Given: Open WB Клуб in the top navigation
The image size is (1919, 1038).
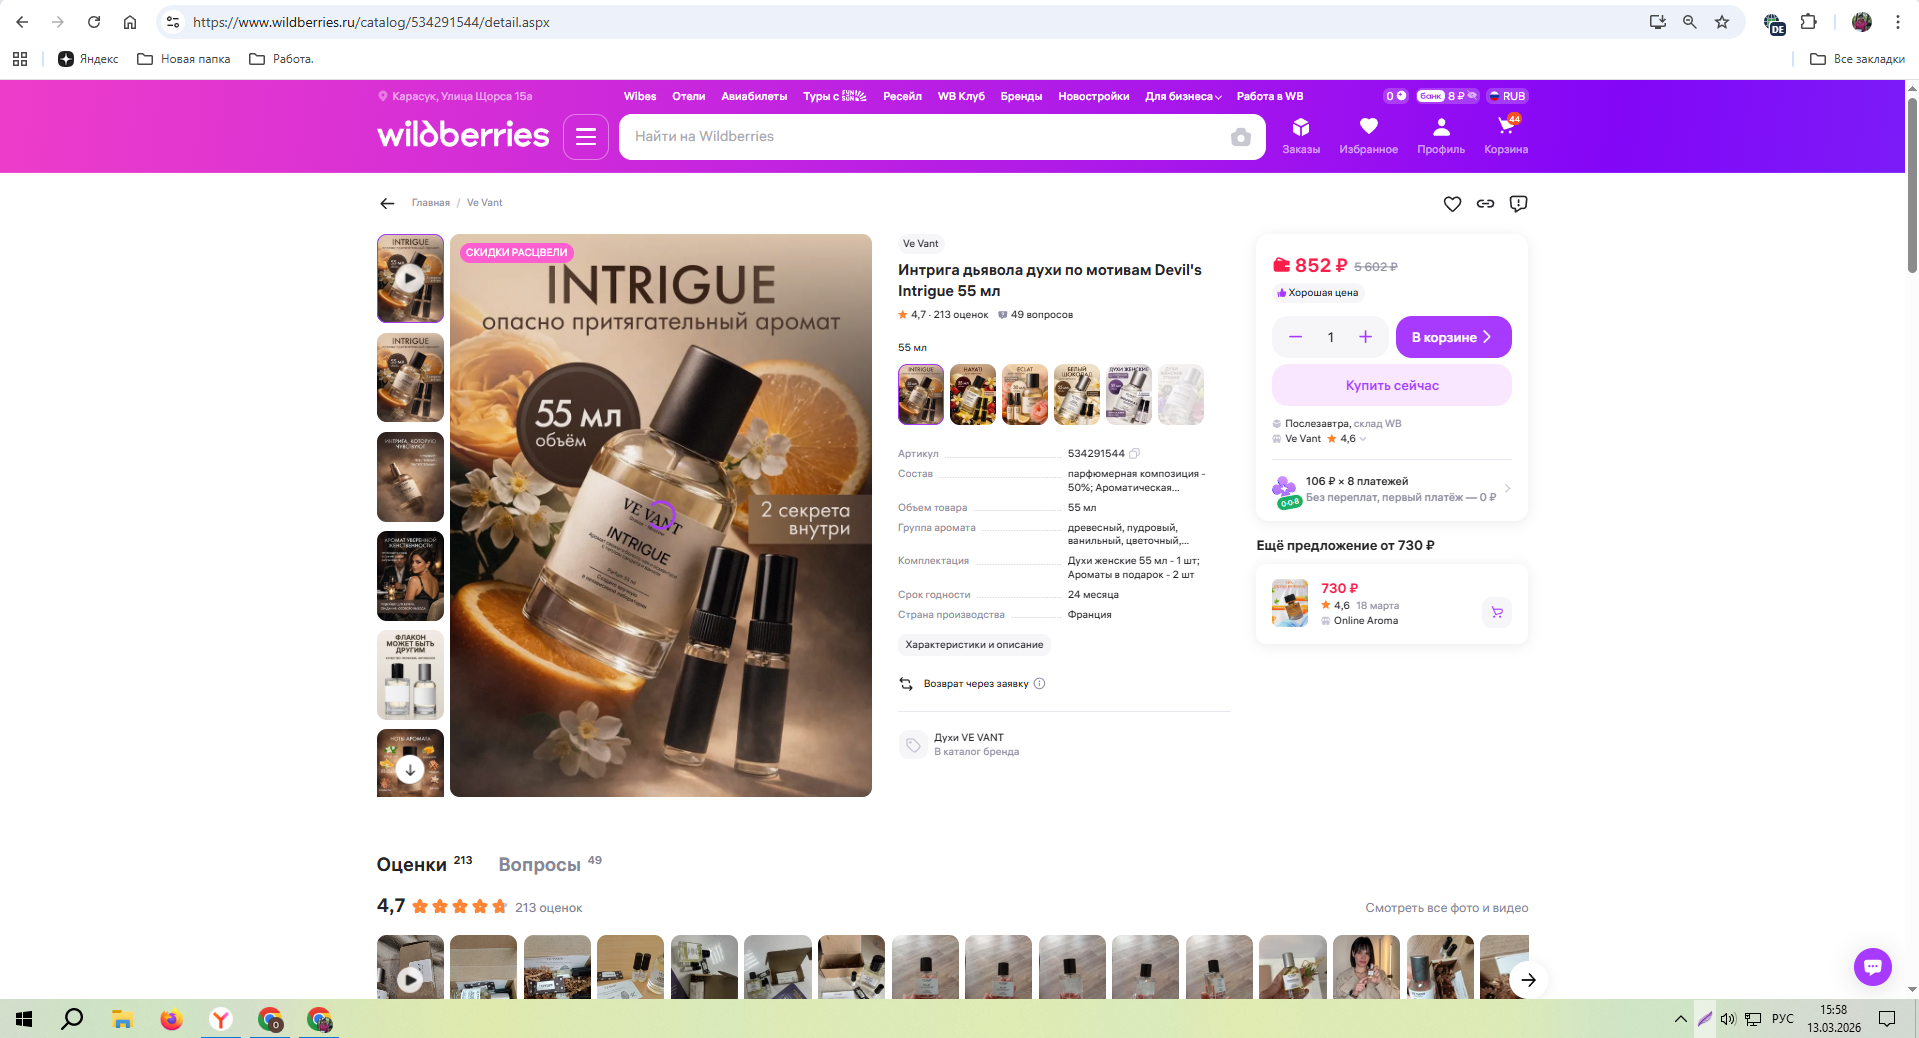Looking at the screenshot, I should pyautogui.click(x=961, y=96).
